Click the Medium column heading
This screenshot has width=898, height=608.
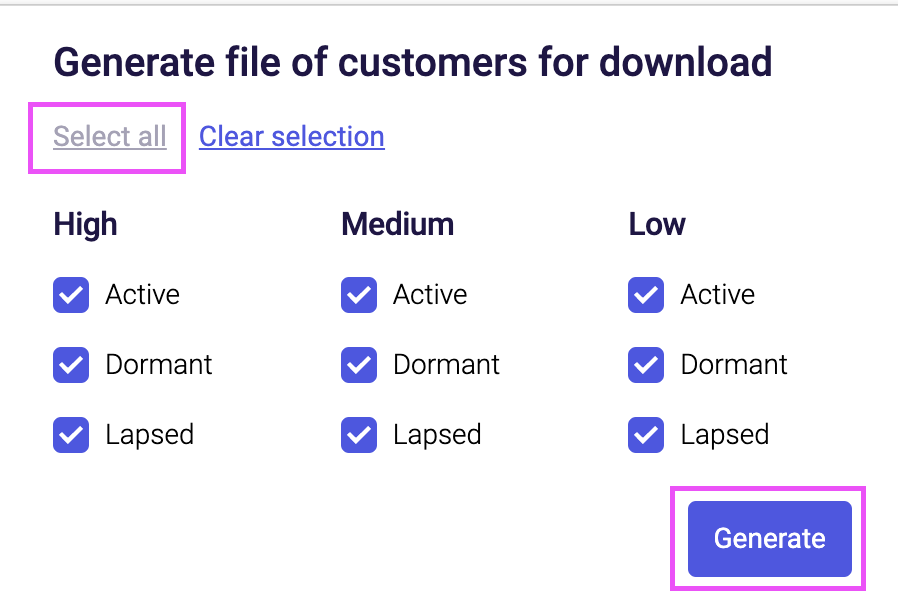pyautogui.click(x=397, y=224)
